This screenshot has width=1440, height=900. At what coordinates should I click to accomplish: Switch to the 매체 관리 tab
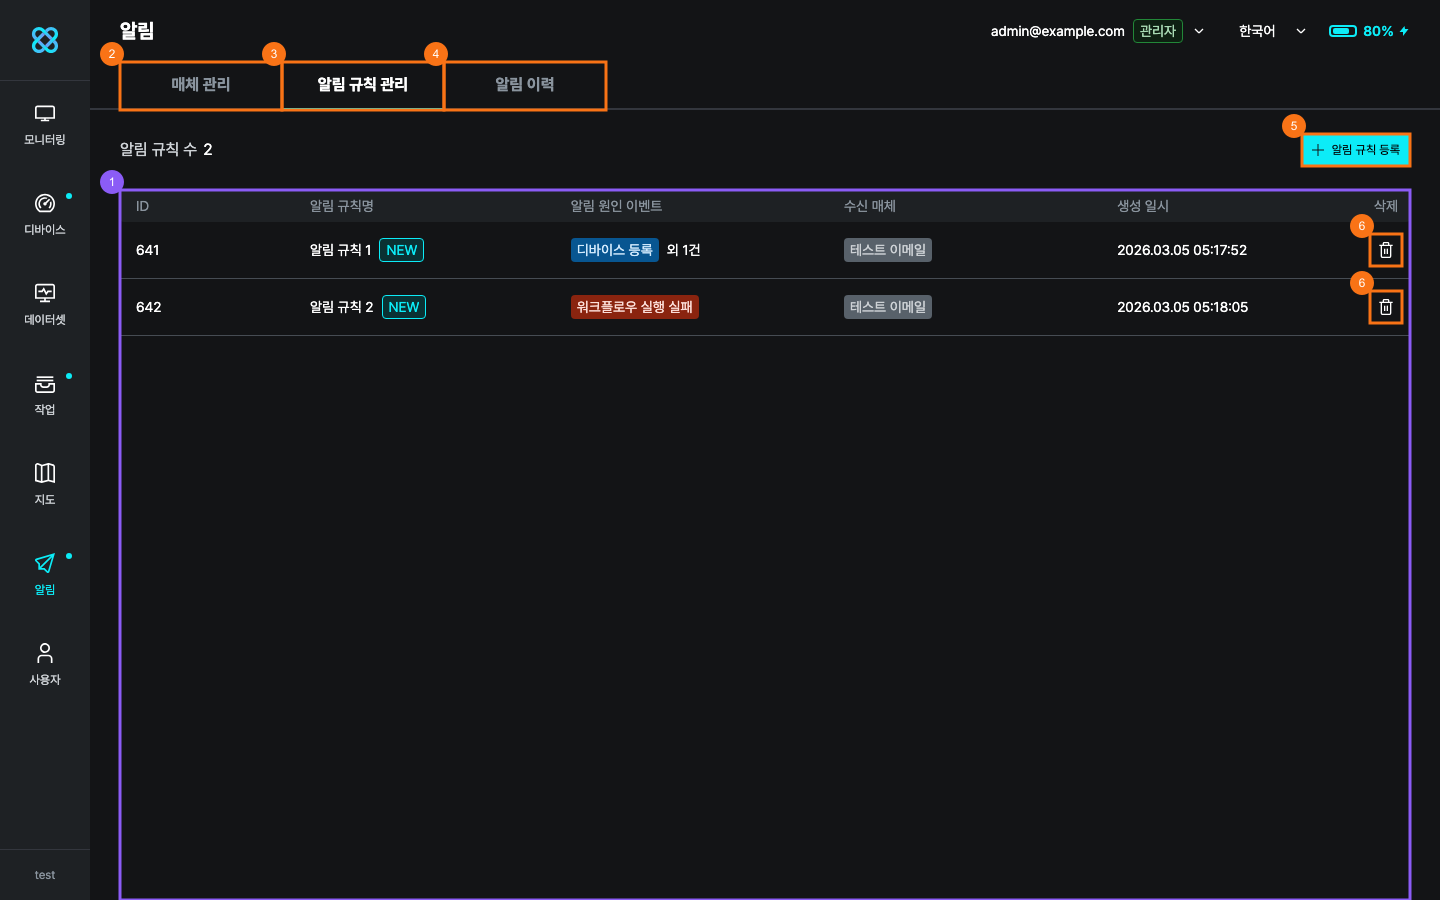tap(201, 85)
